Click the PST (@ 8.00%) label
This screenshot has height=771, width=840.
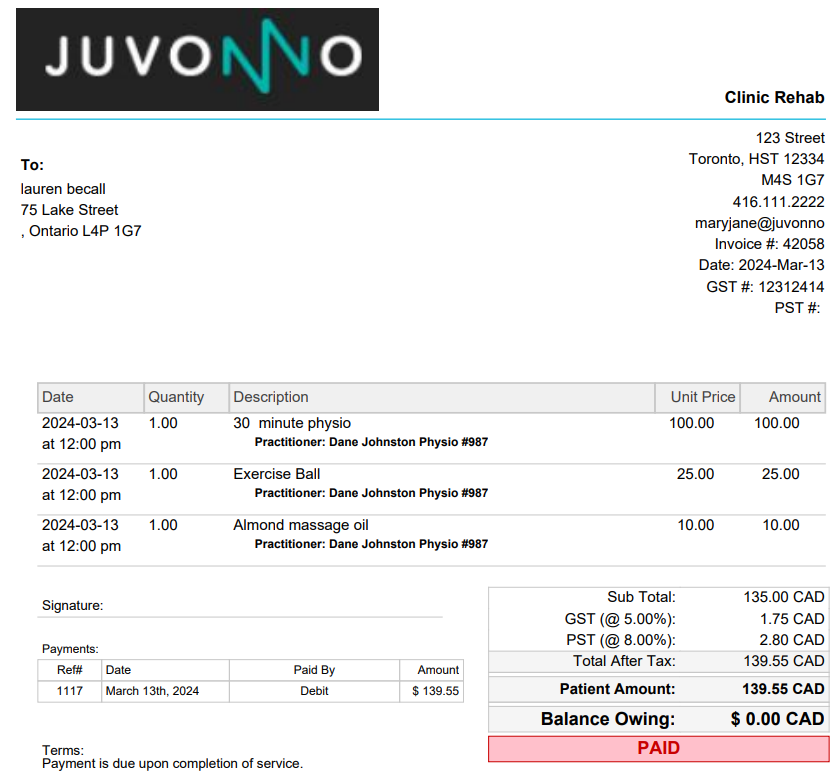621,640
